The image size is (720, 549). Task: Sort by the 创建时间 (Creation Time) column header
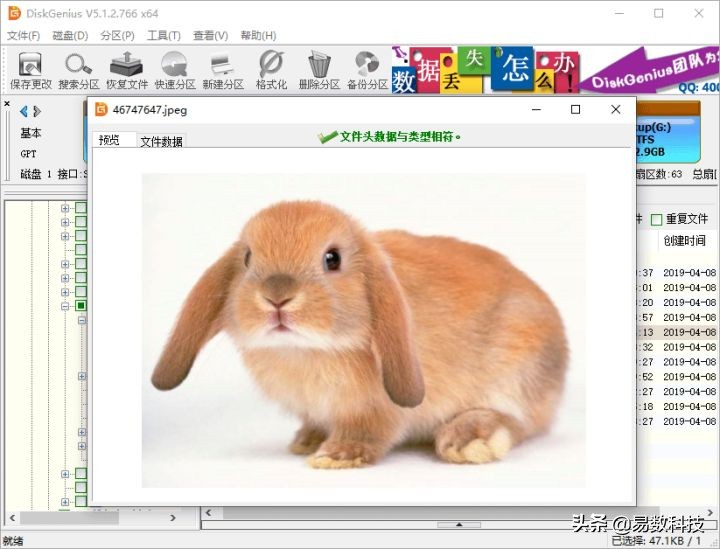(x=685, y=241)
